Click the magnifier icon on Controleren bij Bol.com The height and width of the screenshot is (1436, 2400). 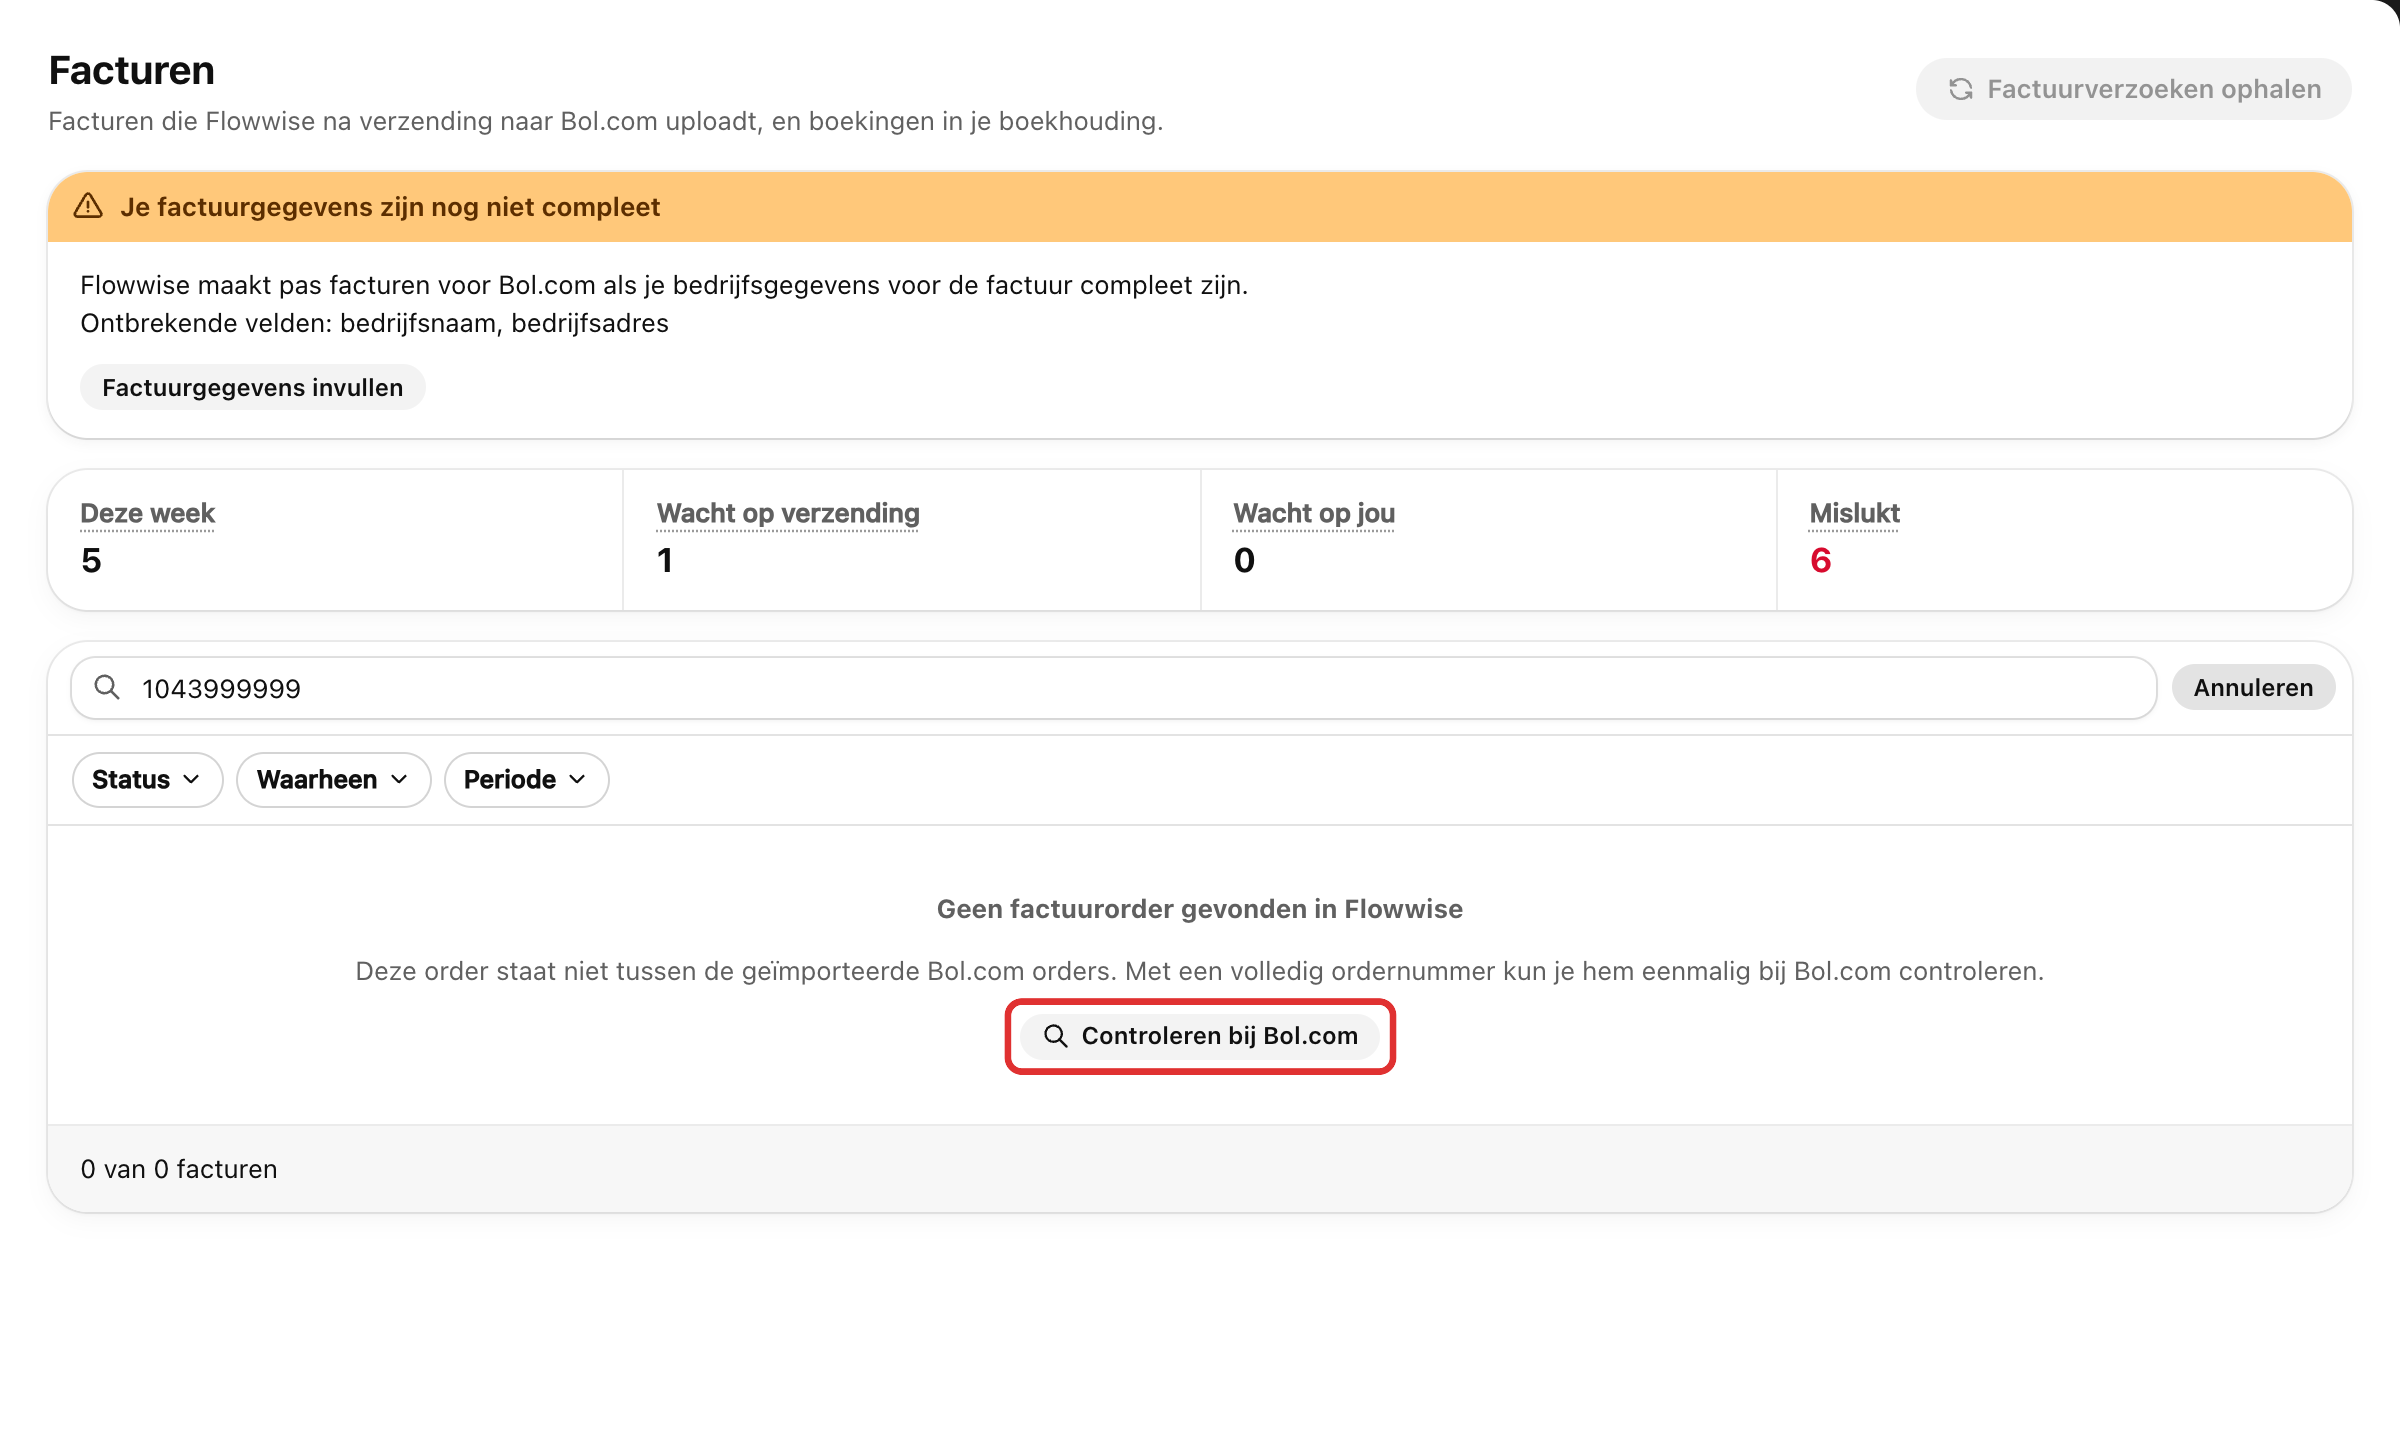1055,1036
